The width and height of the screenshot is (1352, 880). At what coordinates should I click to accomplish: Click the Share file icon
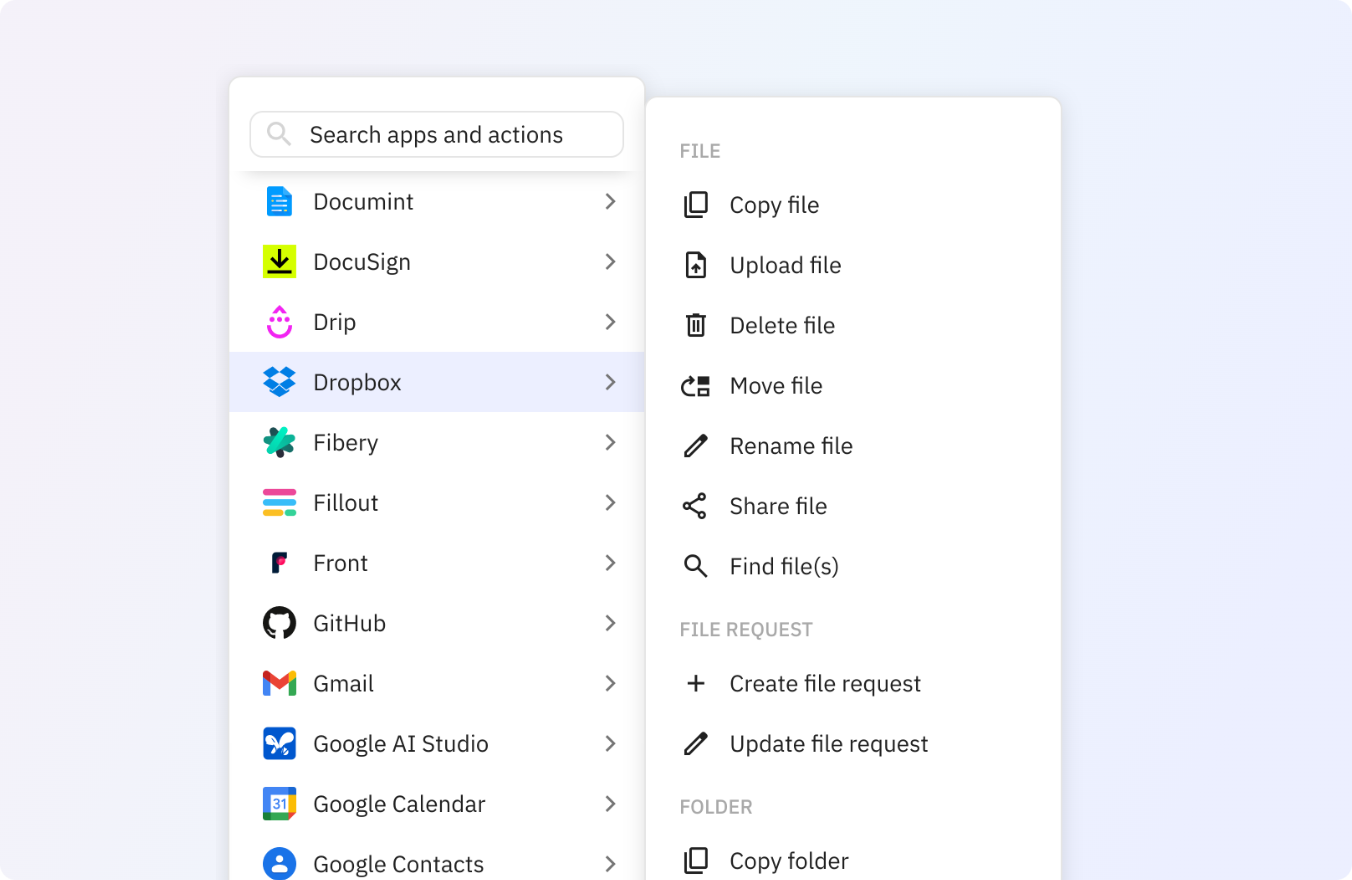coord(695,506)
